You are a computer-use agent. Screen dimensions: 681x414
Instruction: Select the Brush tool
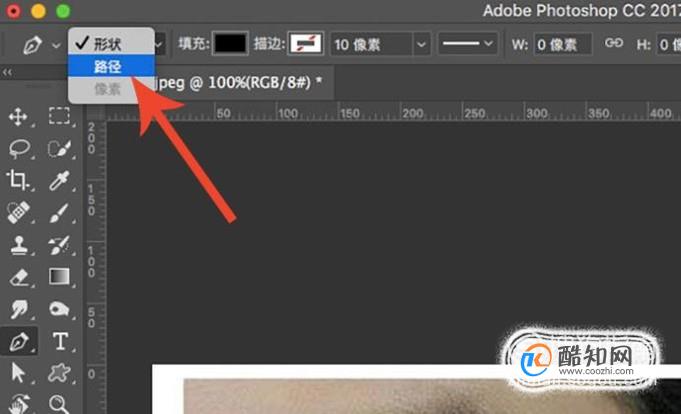(x=59, y=213)
